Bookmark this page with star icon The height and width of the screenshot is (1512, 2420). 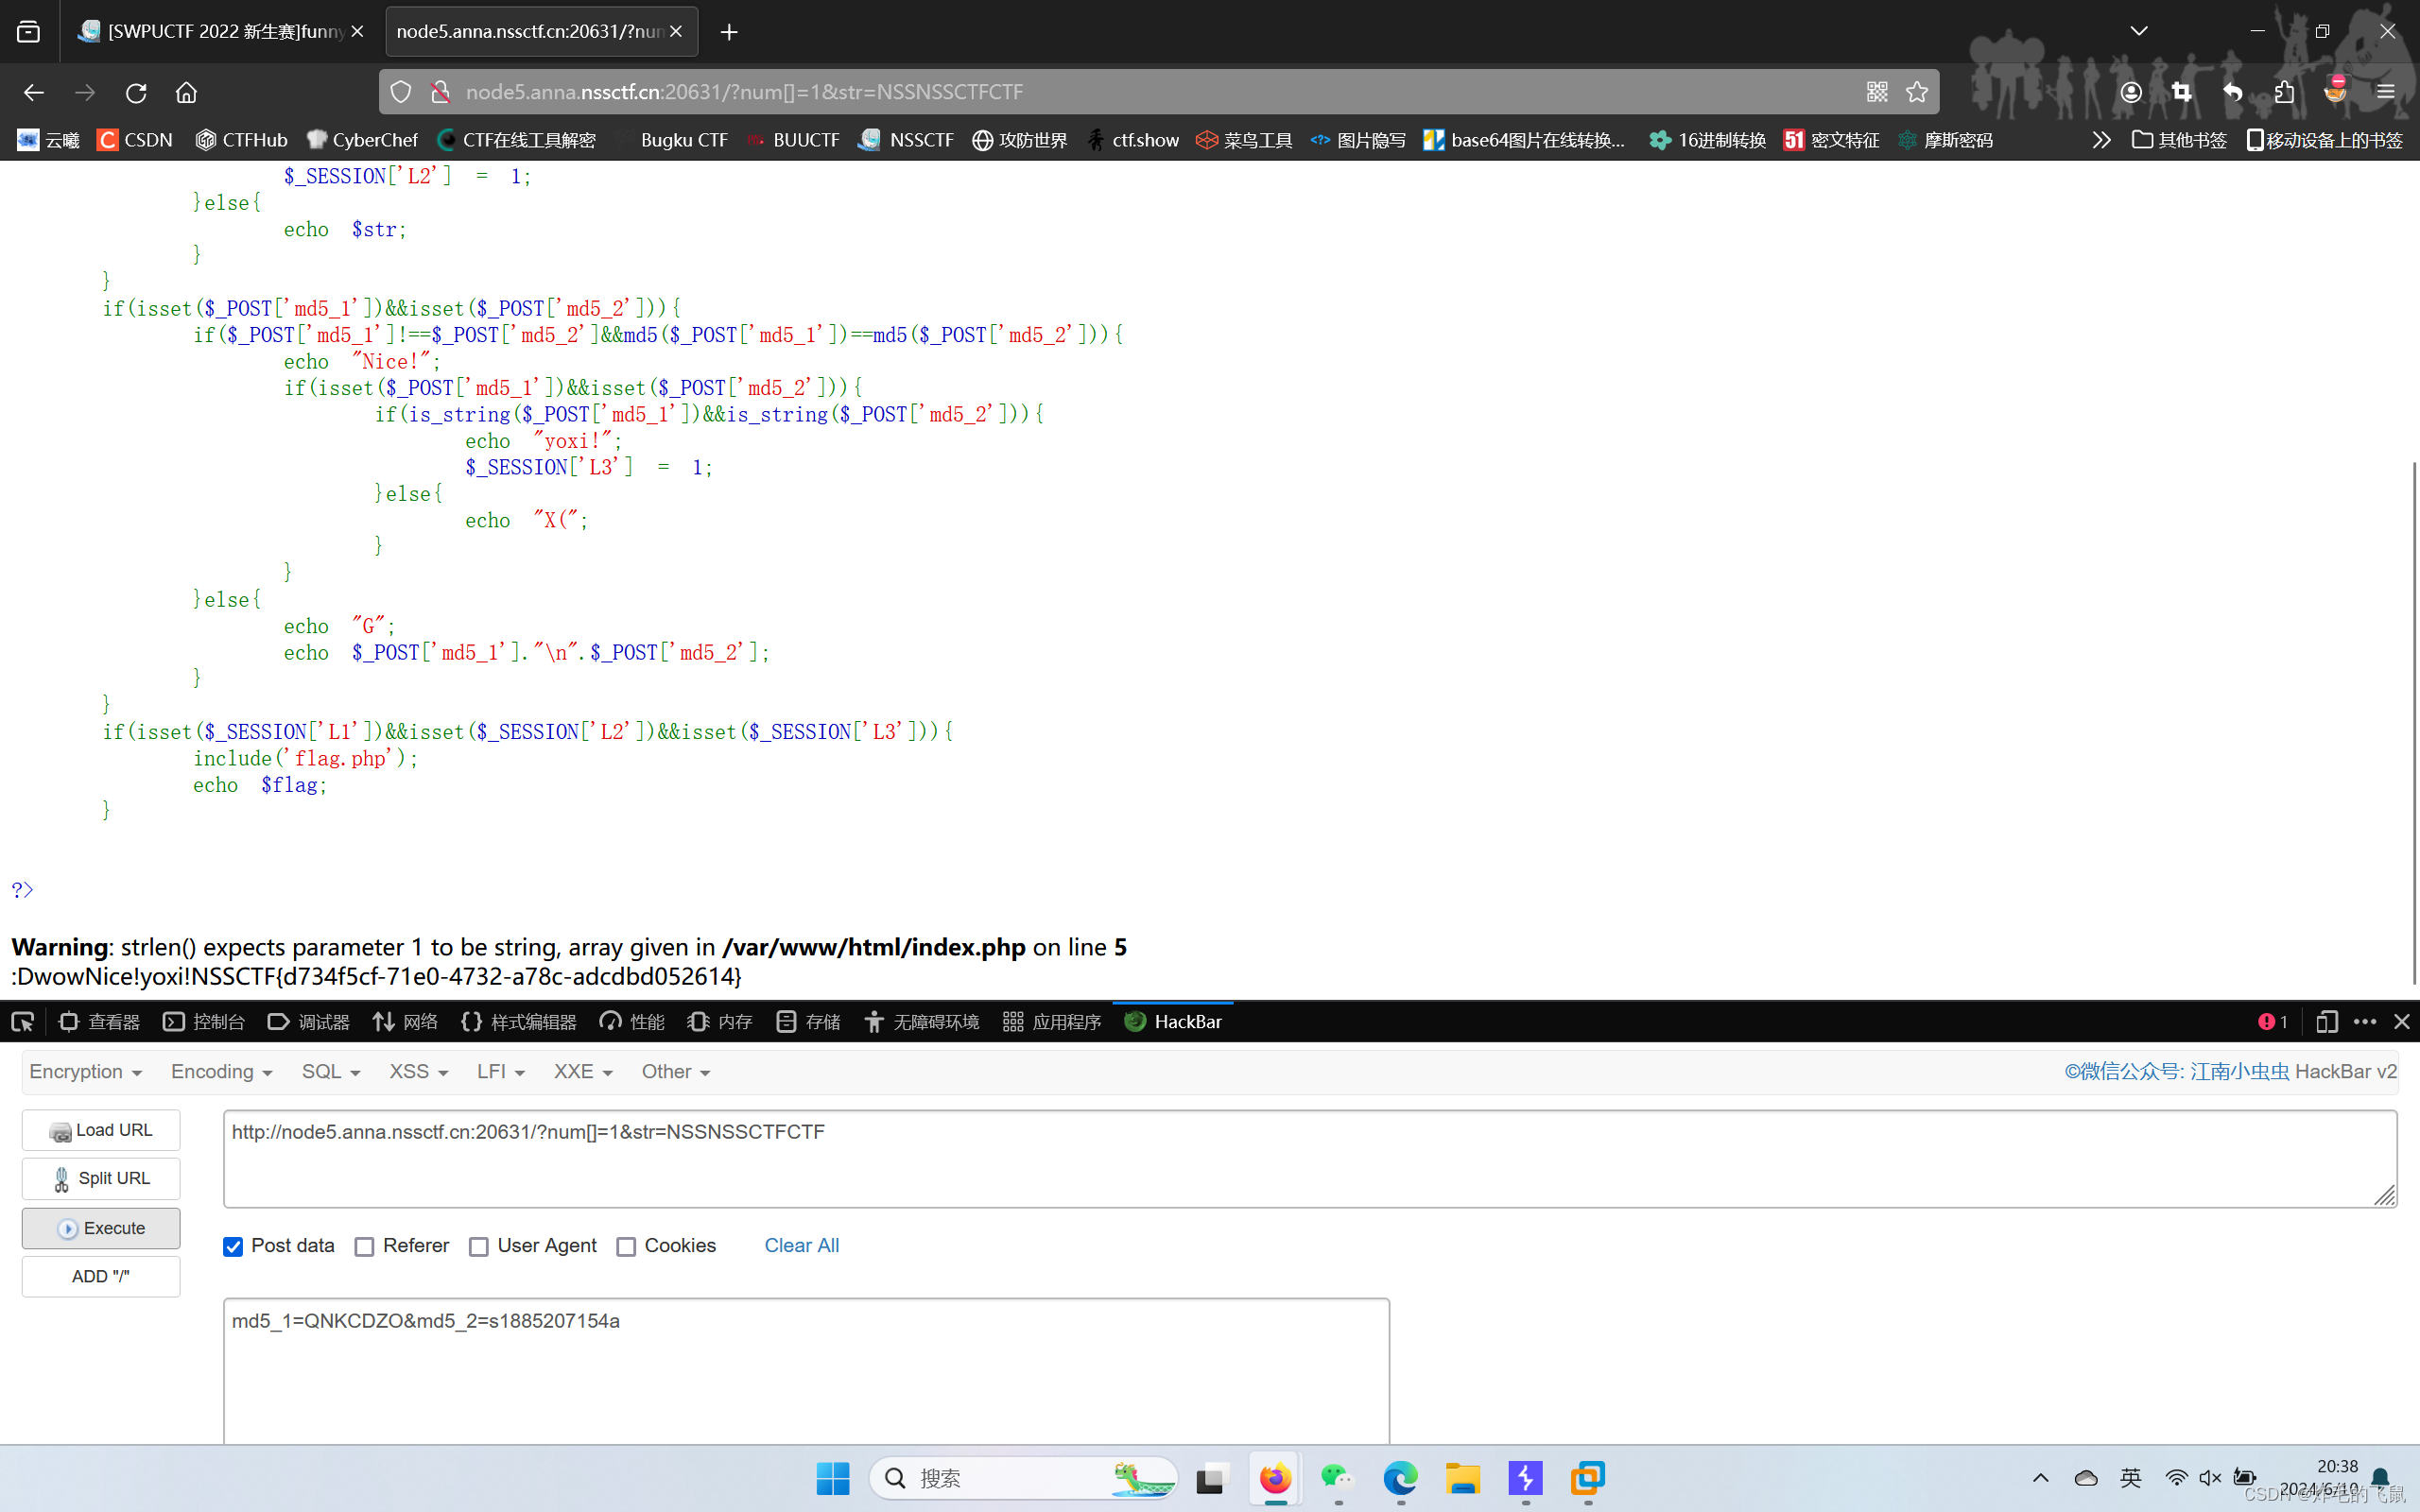[x=1916, y=92]
